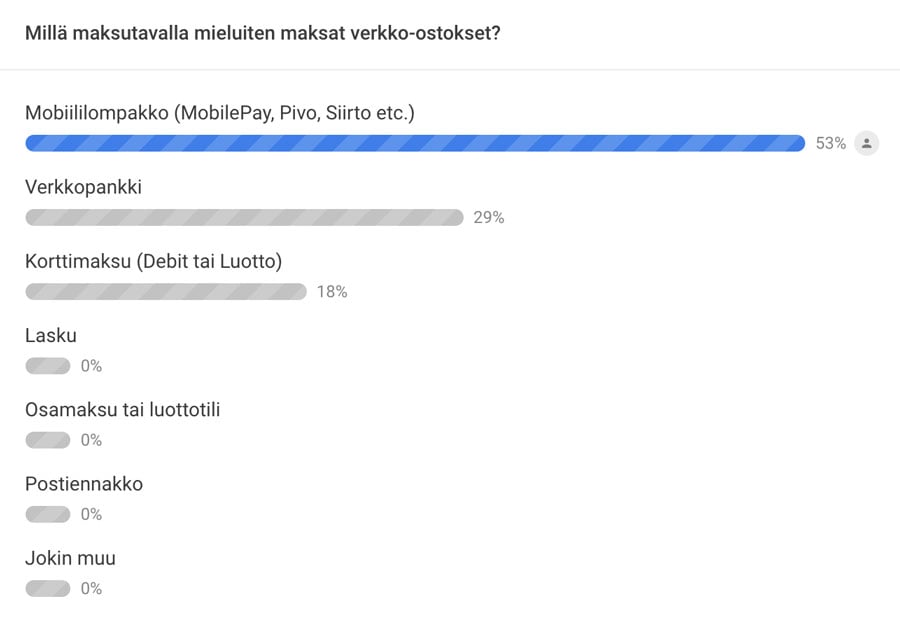Click the short Lasku 0% bar

pos(48,366)
